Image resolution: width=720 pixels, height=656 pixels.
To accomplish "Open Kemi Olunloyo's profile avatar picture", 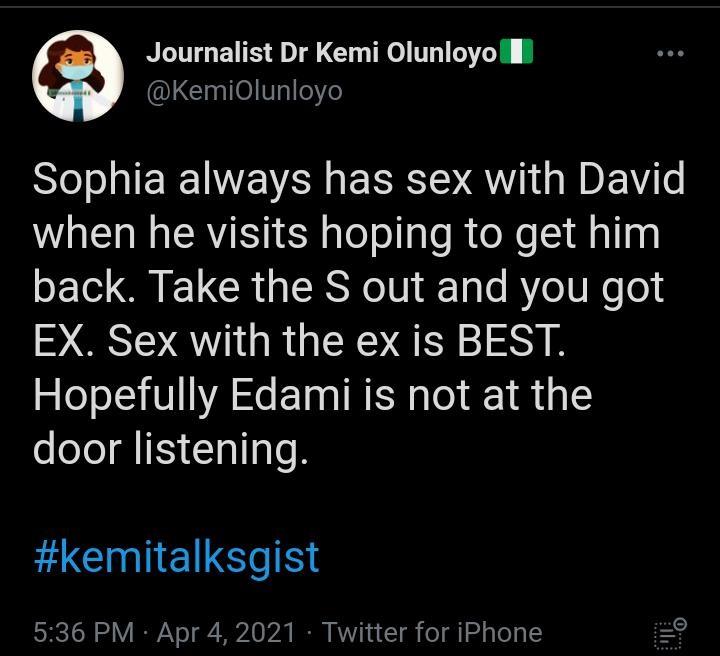I will pyautogui.click(x=78, y=75).
